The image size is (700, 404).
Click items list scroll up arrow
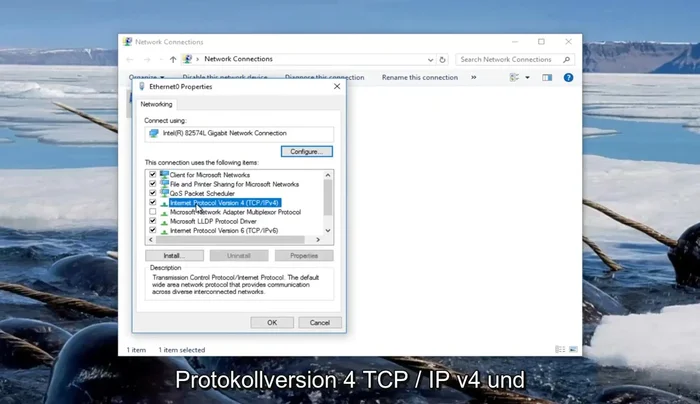coord(328,175)
